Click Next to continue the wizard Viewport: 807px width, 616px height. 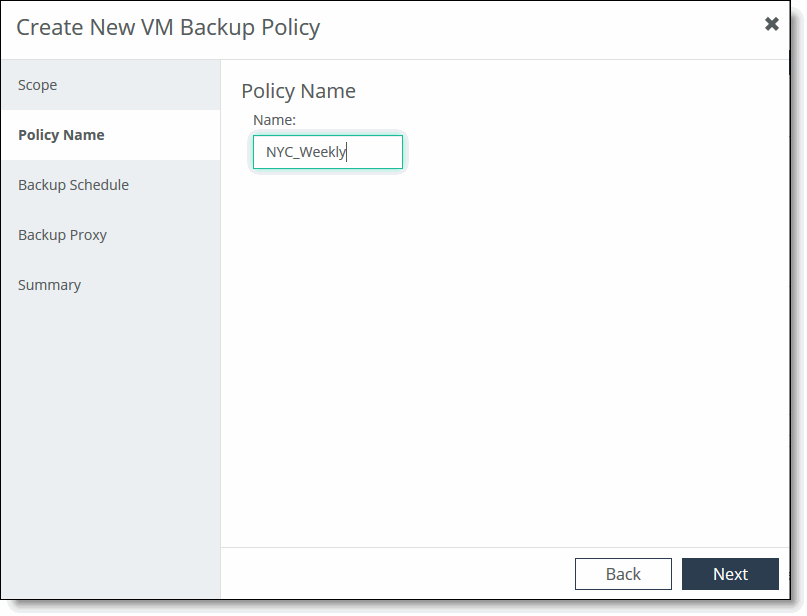[x=730, y=574]
